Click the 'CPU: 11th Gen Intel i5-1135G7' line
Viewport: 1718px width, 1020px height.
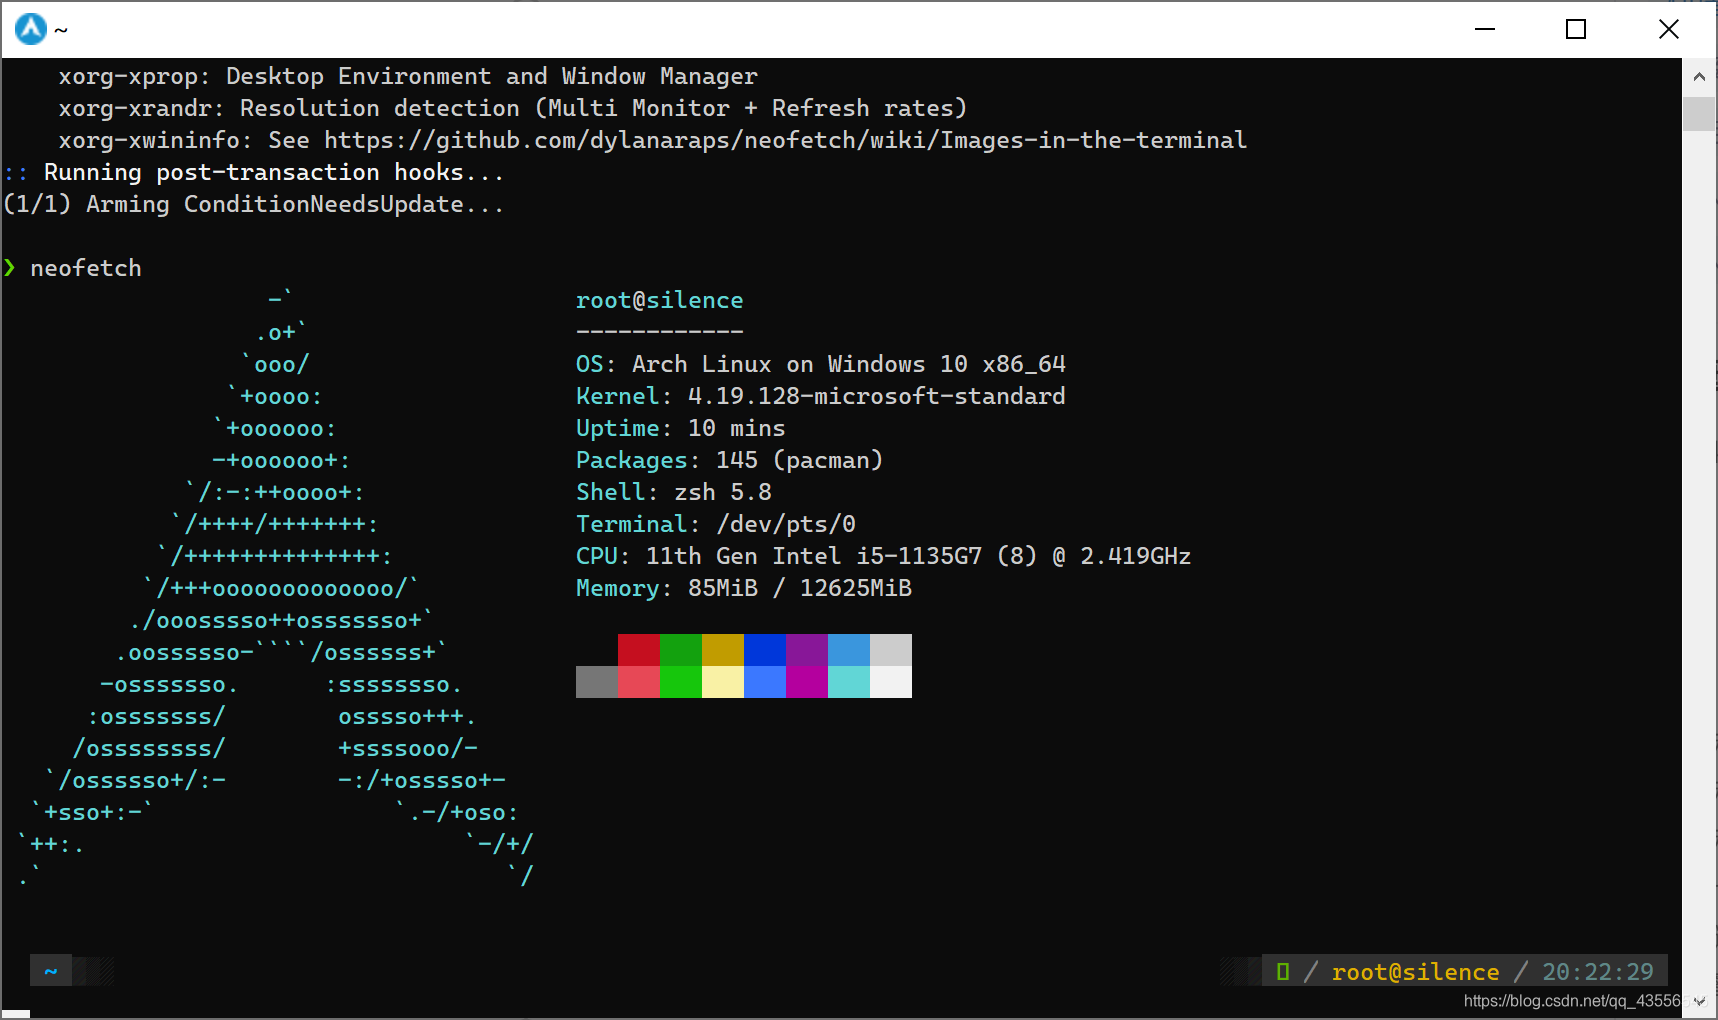click(x=884, y=556)
